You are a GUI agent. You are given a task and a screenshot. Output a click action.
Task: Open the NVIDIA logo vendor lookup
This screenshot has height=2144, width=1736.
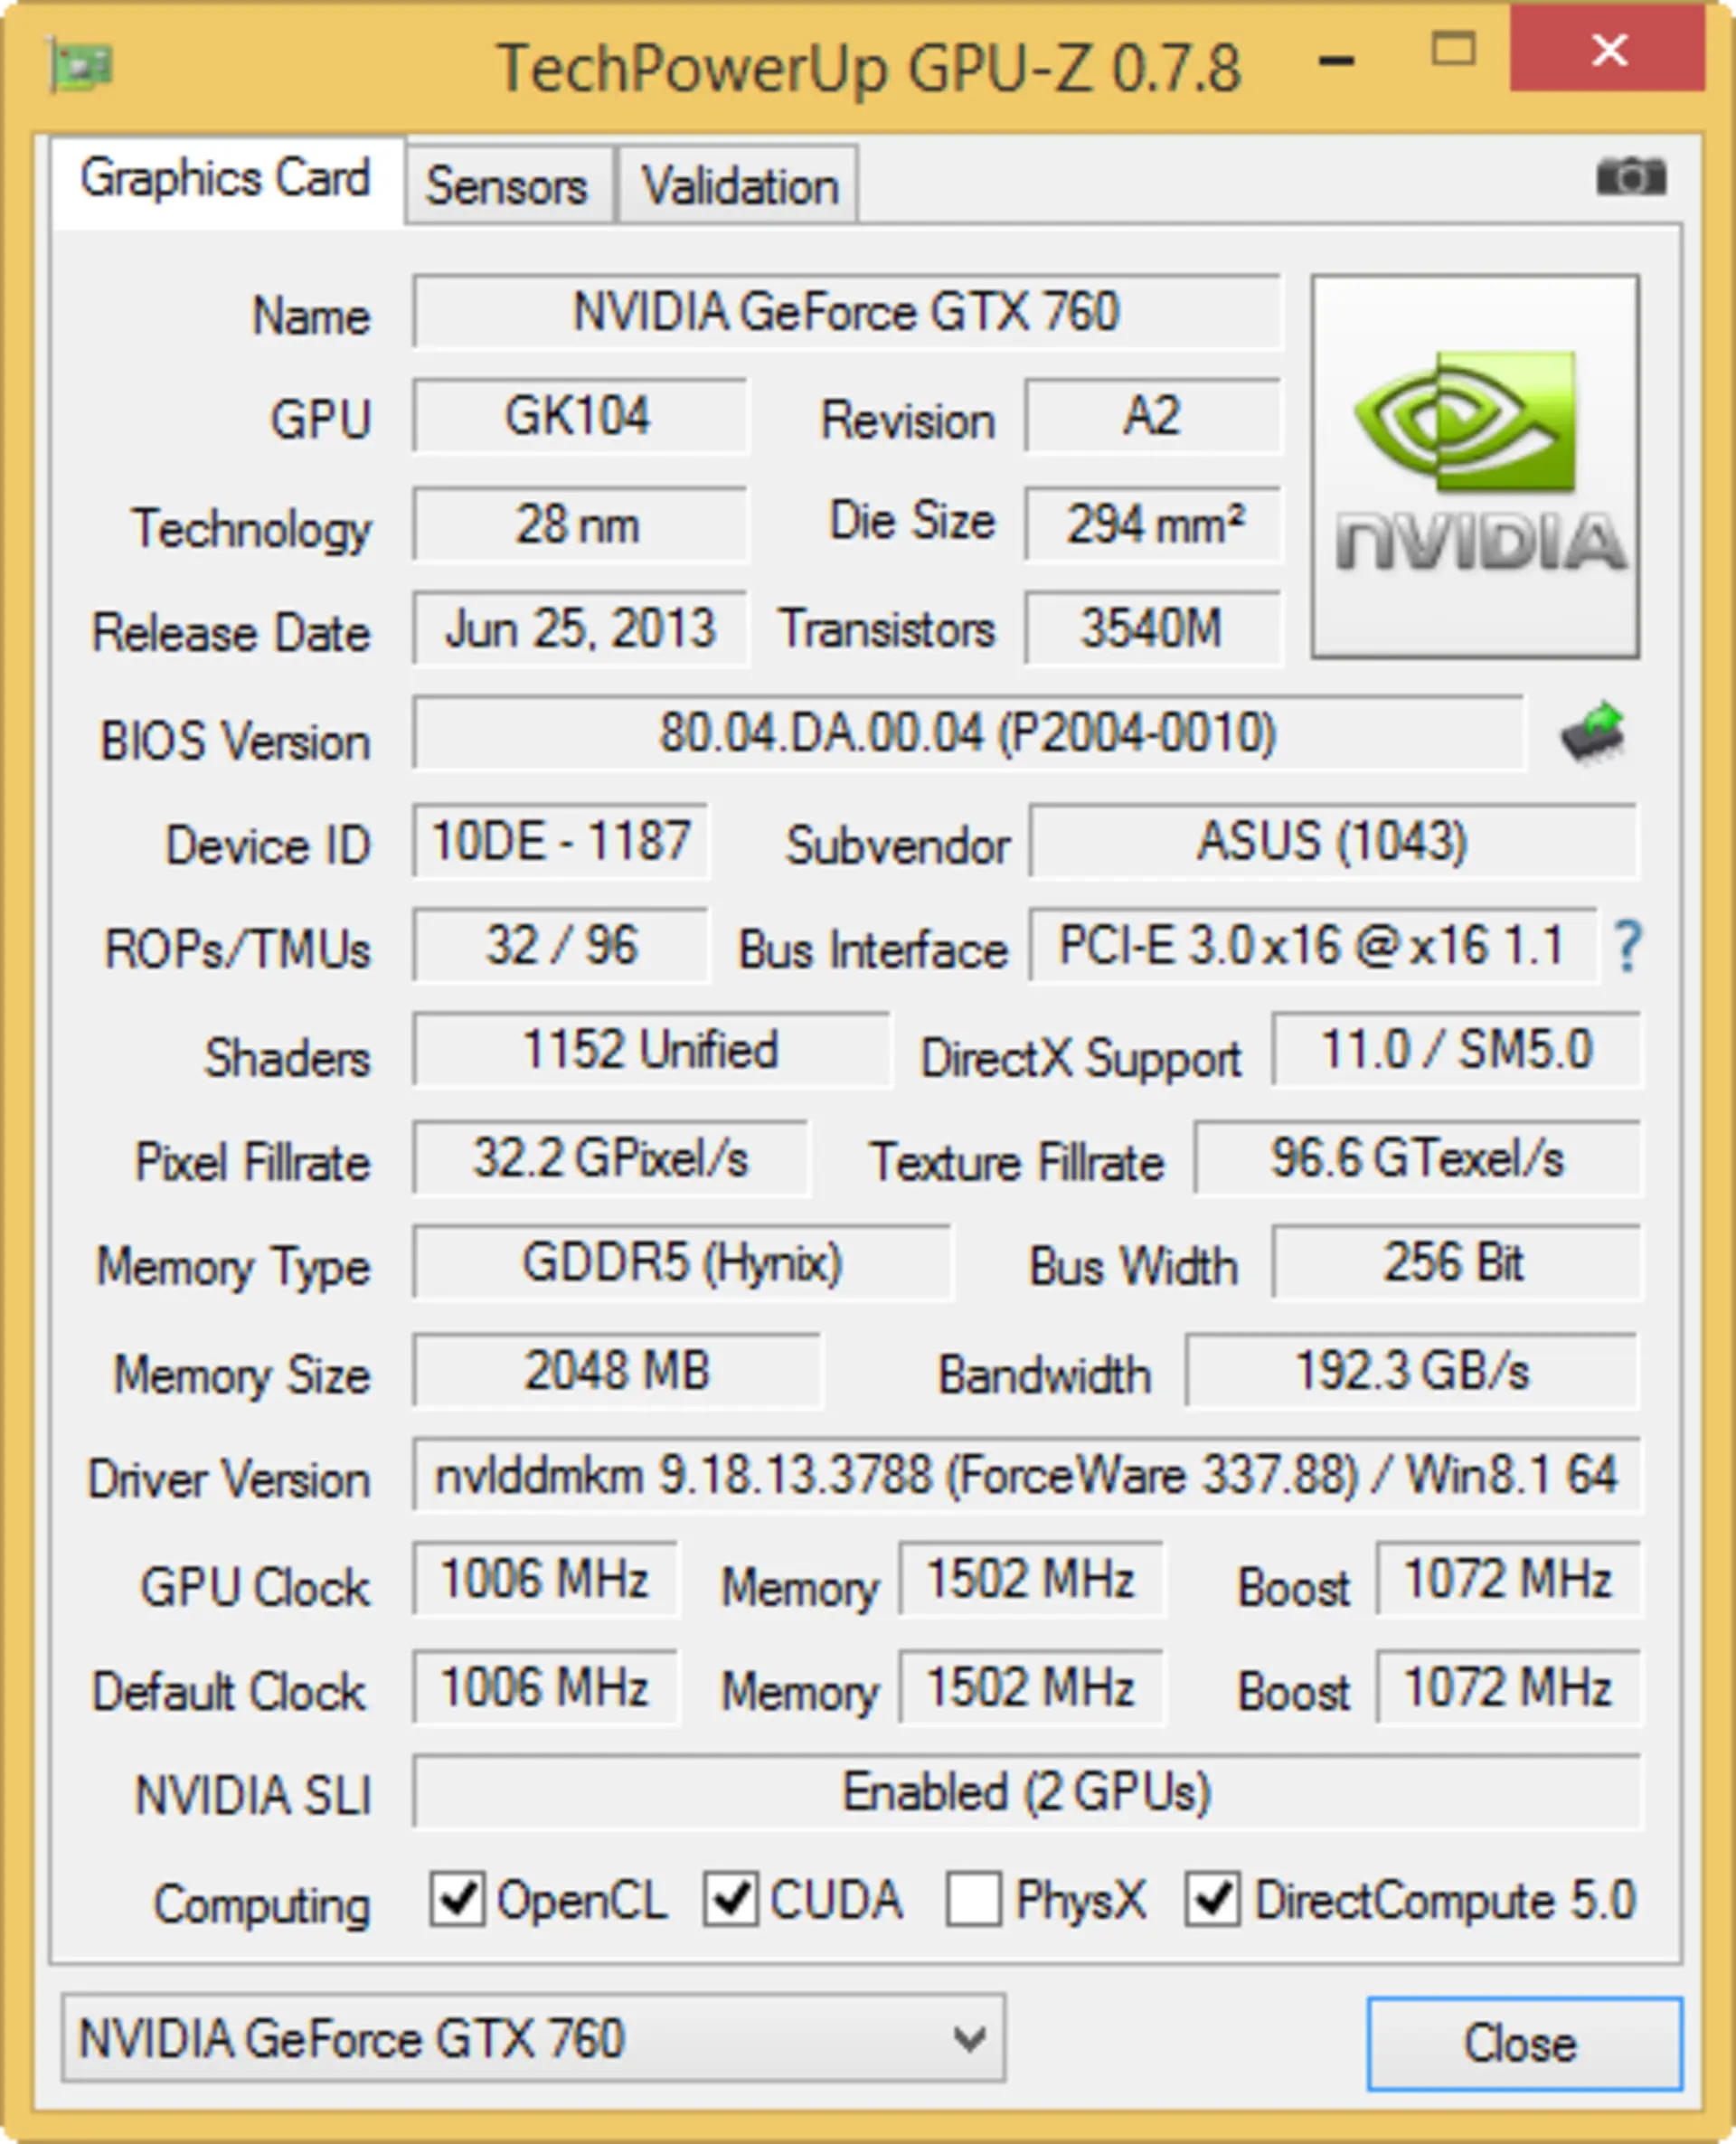point(1475,466)
